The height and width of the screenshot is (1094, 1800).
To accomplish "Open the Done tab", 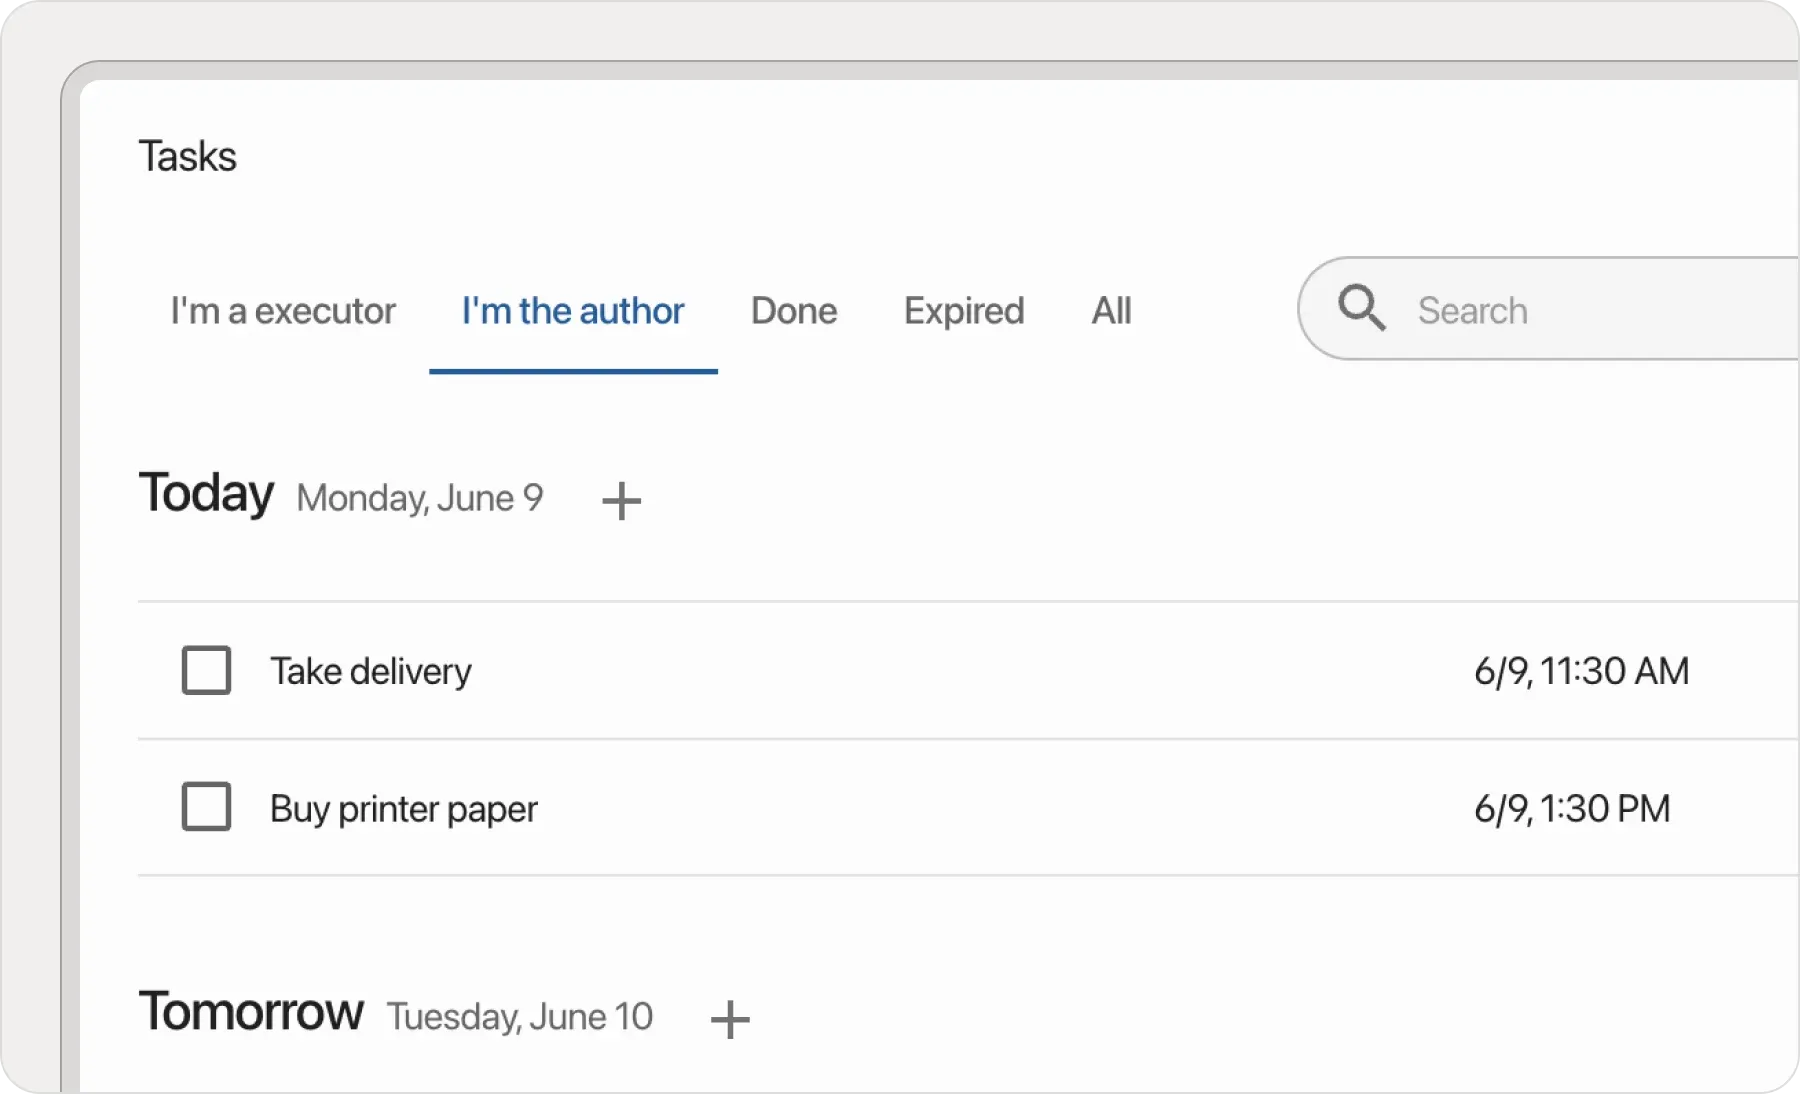I will pos(793,311).
